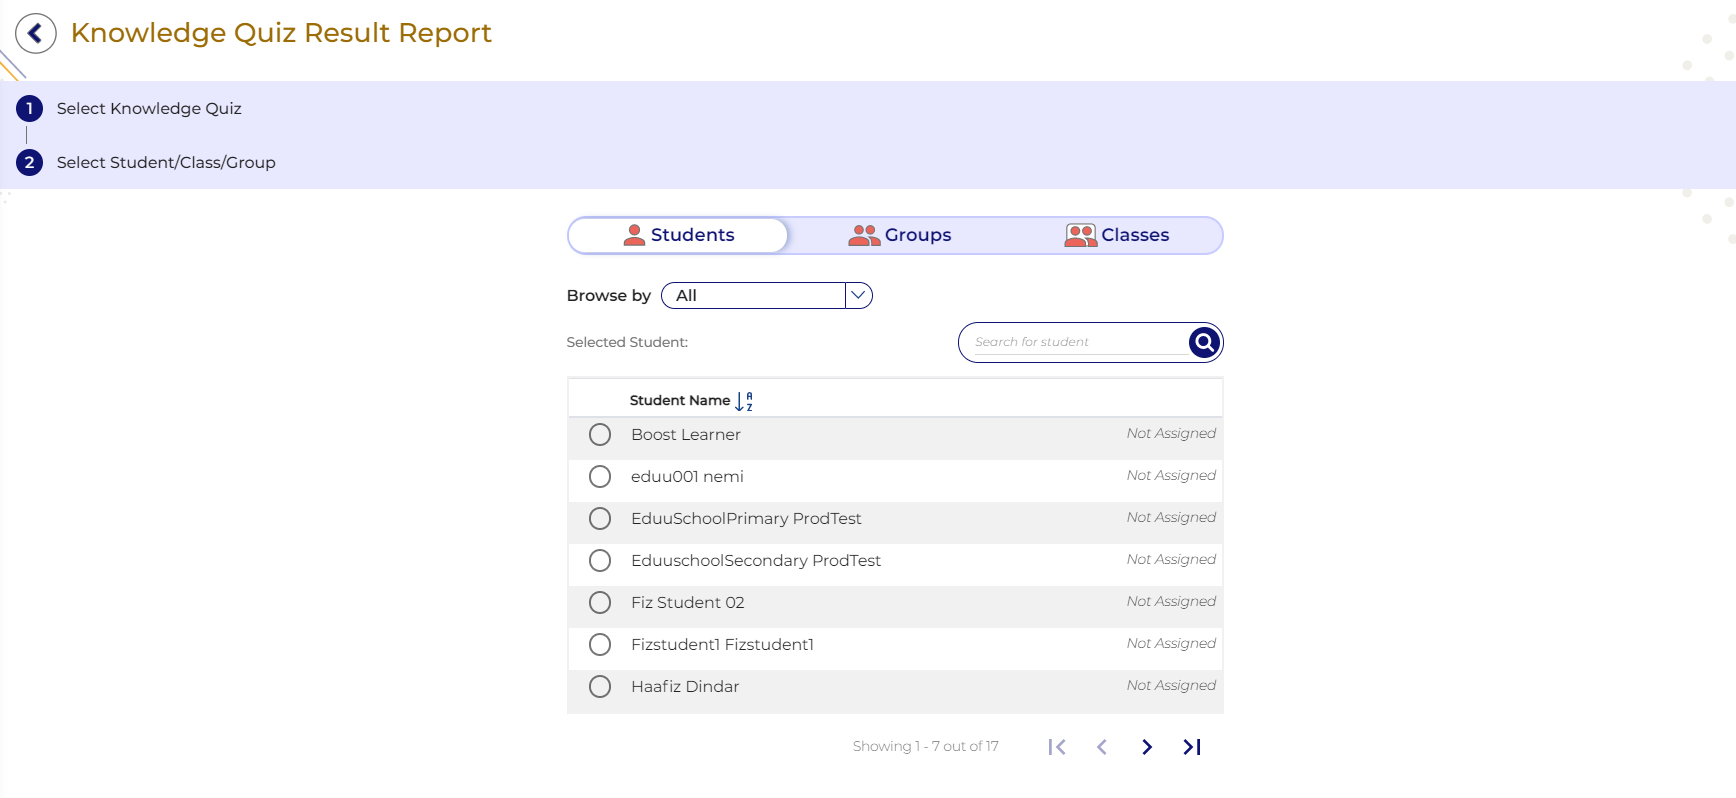Go to the first page of students
The width and height of the screenshot is (1736, 798).
[x=1057, y=747]
